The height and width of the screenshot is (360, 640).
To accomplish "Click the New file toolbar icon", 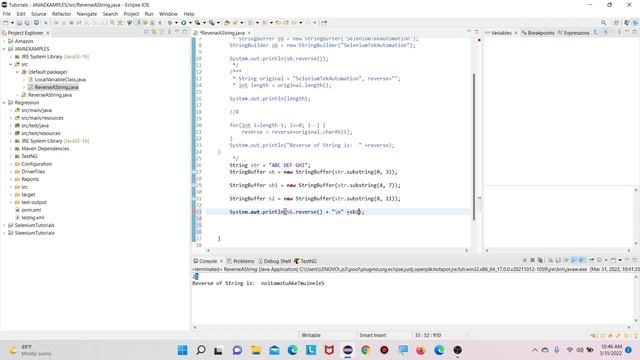I will click(5, 22).
